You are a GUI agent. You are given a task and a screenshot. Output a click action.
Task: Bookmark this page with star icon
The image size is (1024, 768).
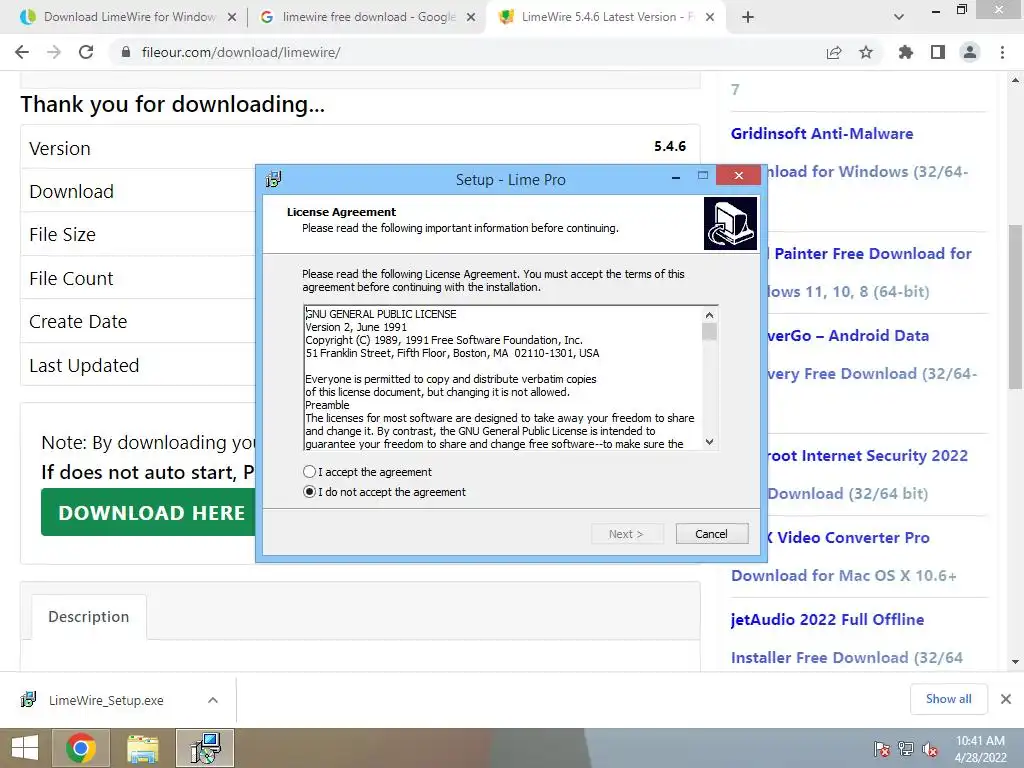866,52
